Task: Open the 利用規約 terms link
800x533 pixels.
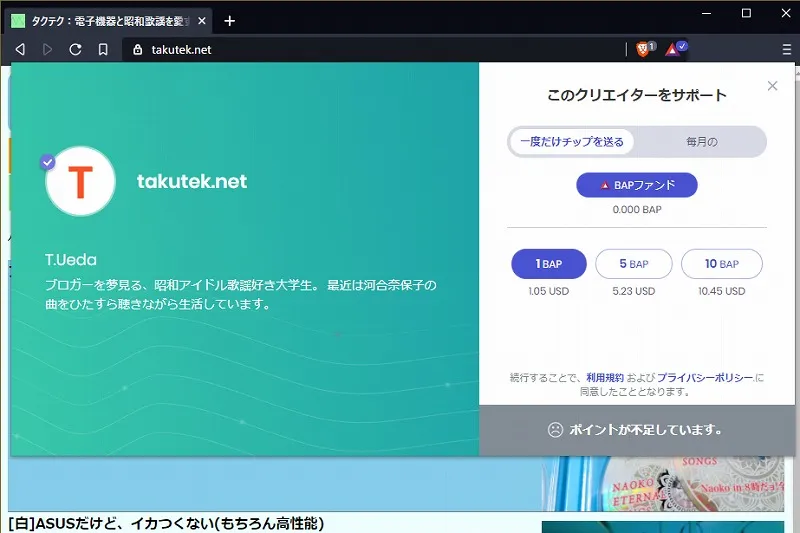Action: 605,377
